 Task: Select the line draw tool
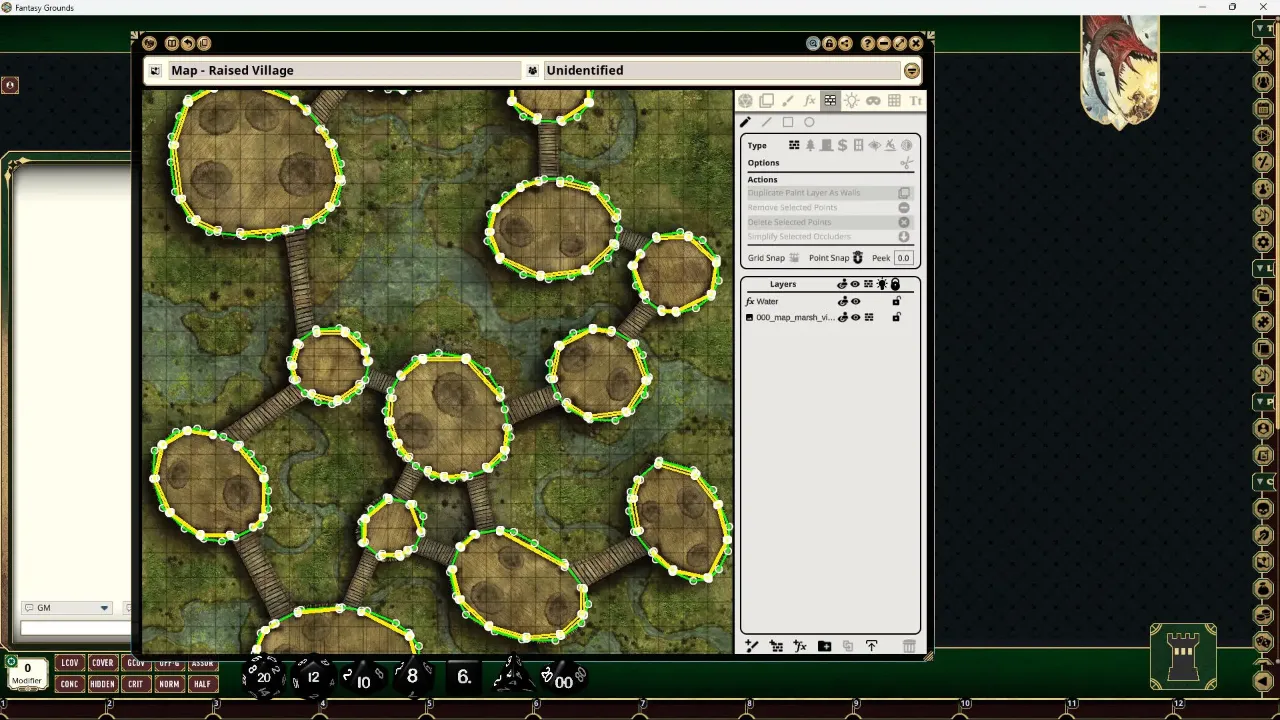coord(766,122)
